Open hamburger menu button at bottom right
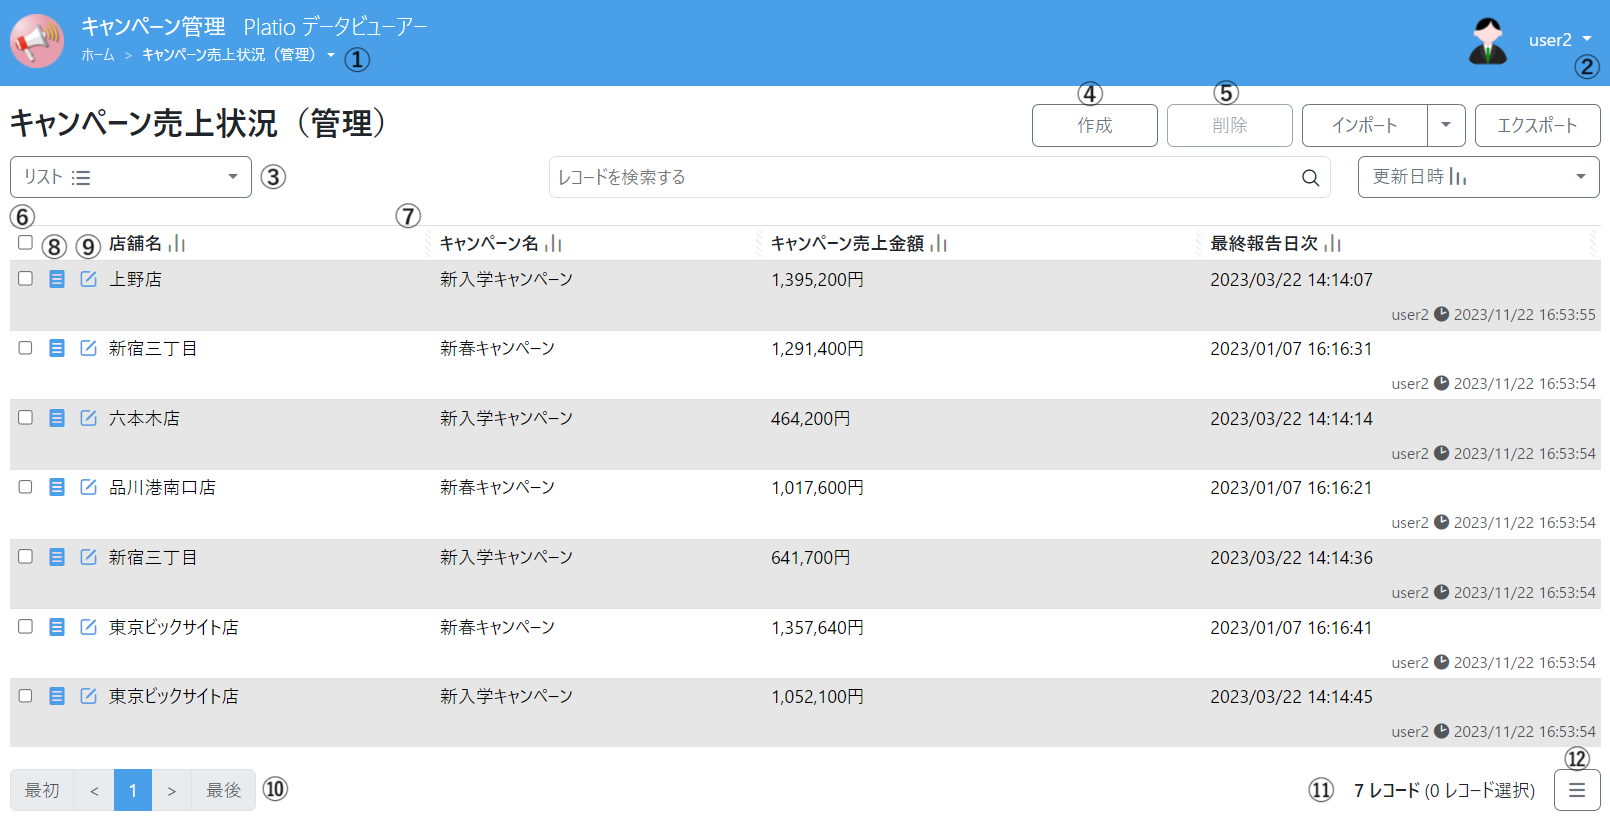This screenshot has width=1610, height=828. 1577,791
